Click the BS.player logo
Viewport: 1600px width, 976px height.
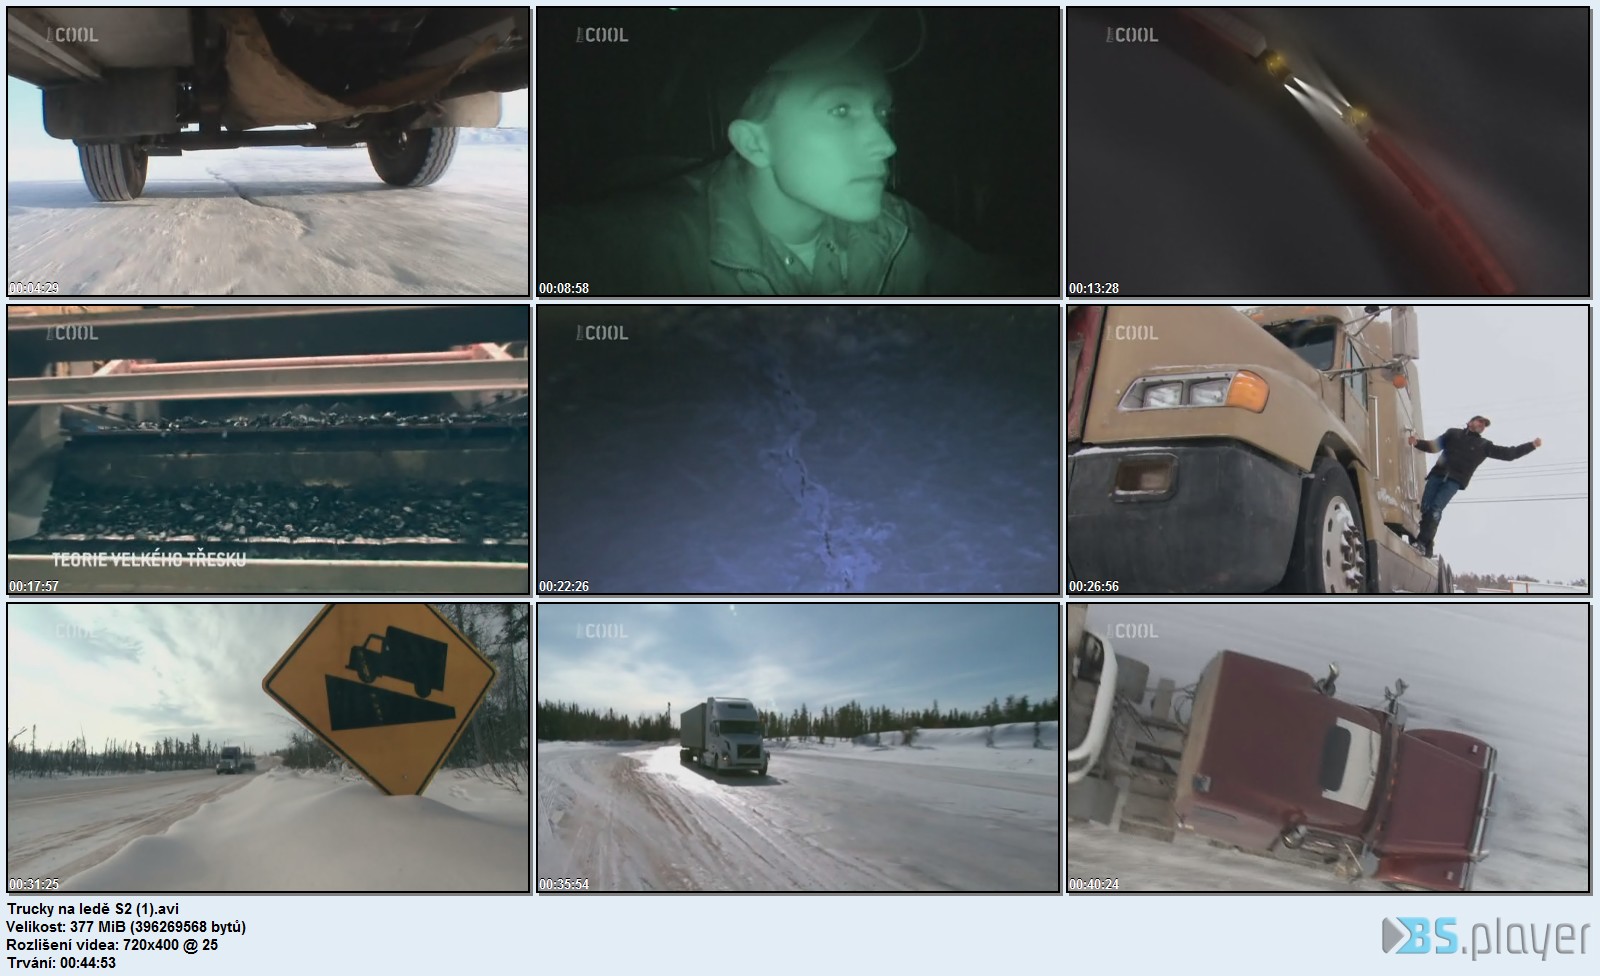[x=1486, y=937]
